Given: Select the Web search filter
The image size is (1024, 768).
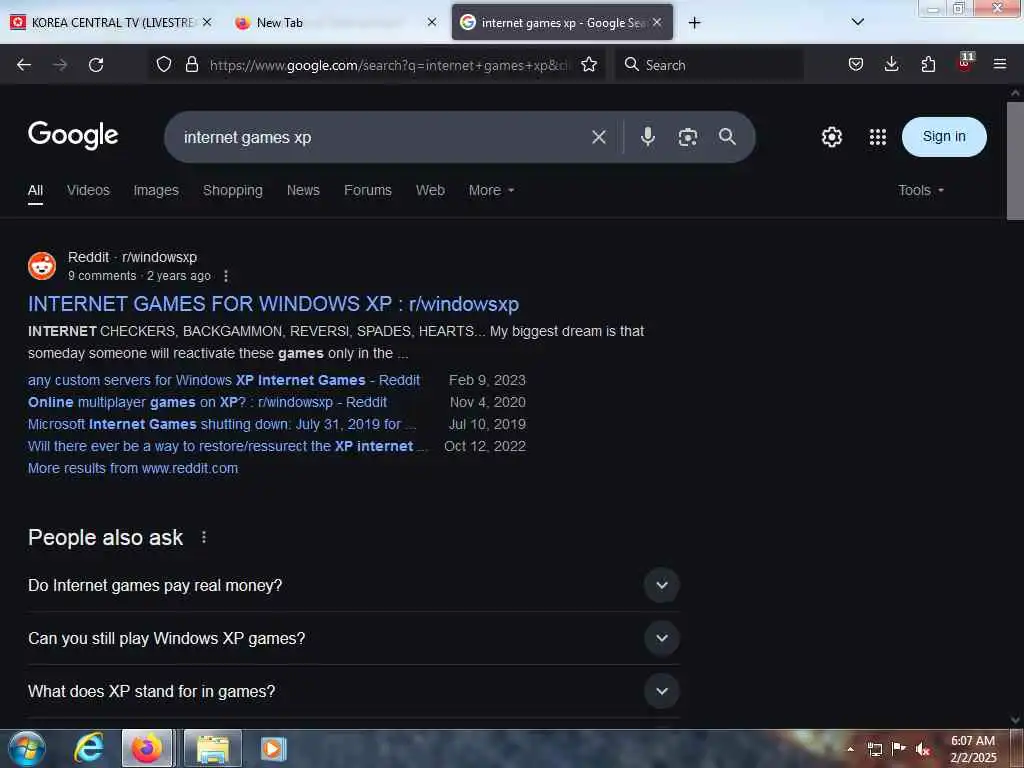Looking at the screenshot, I should [x=430, y=190].
